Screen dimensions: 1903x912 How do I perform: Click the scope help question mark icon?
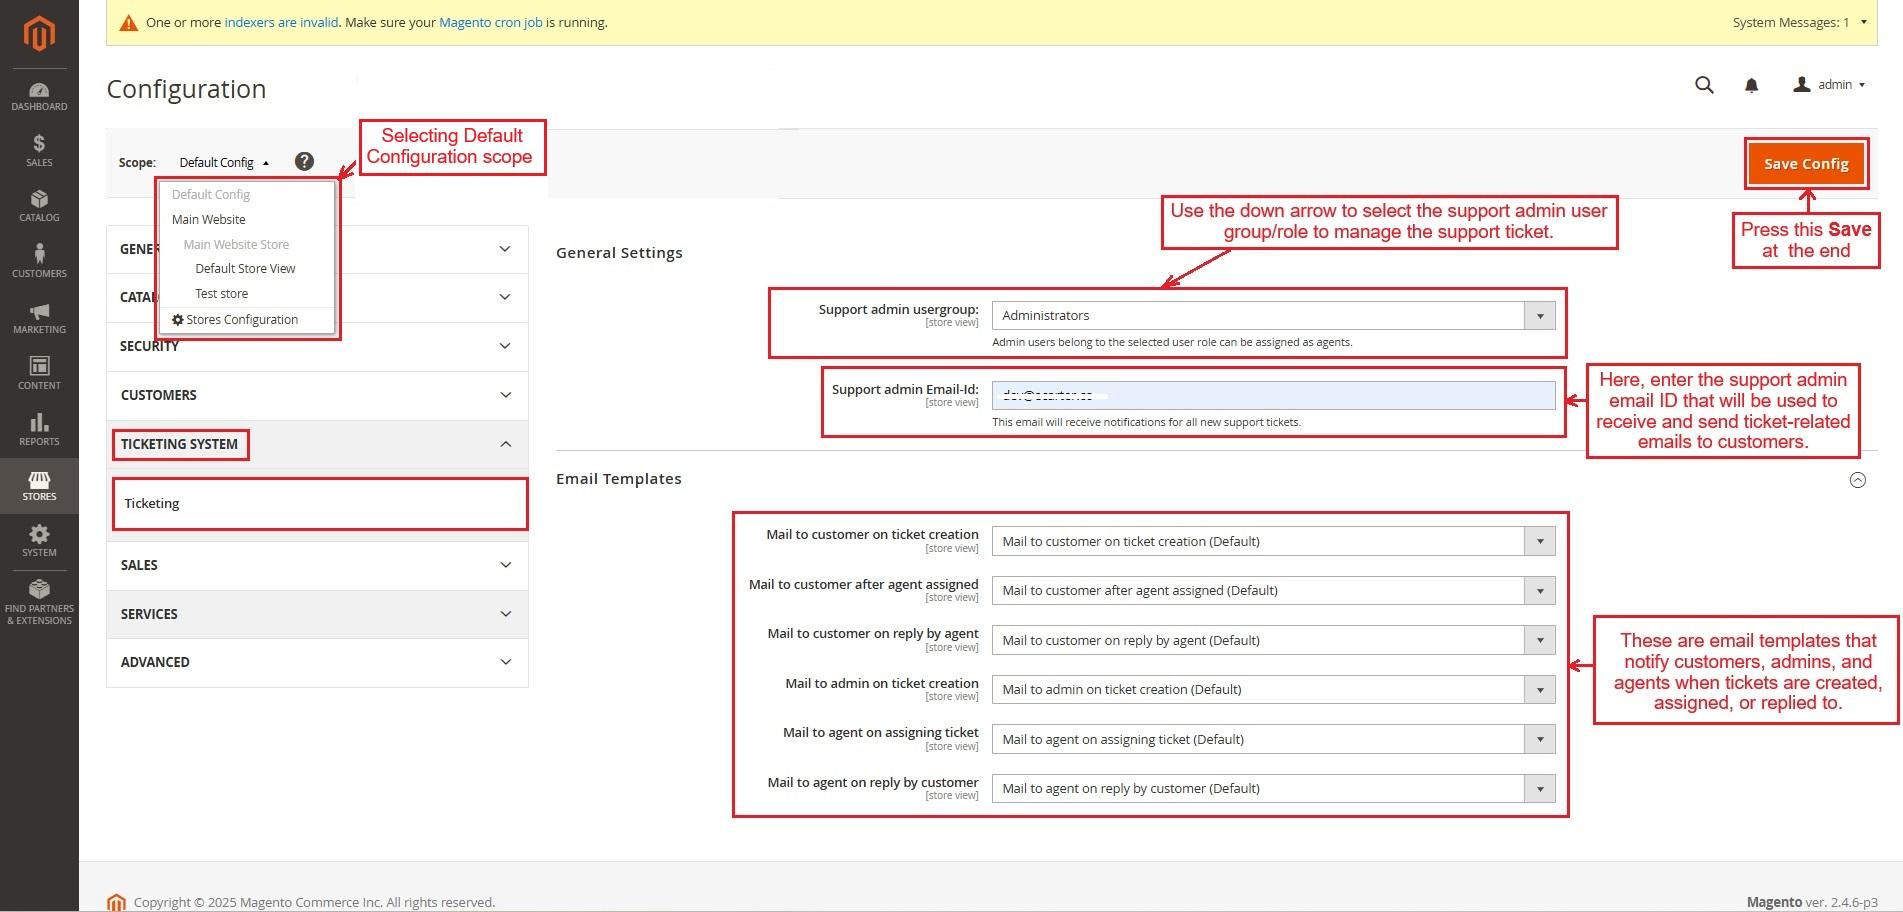click(304, 161)
